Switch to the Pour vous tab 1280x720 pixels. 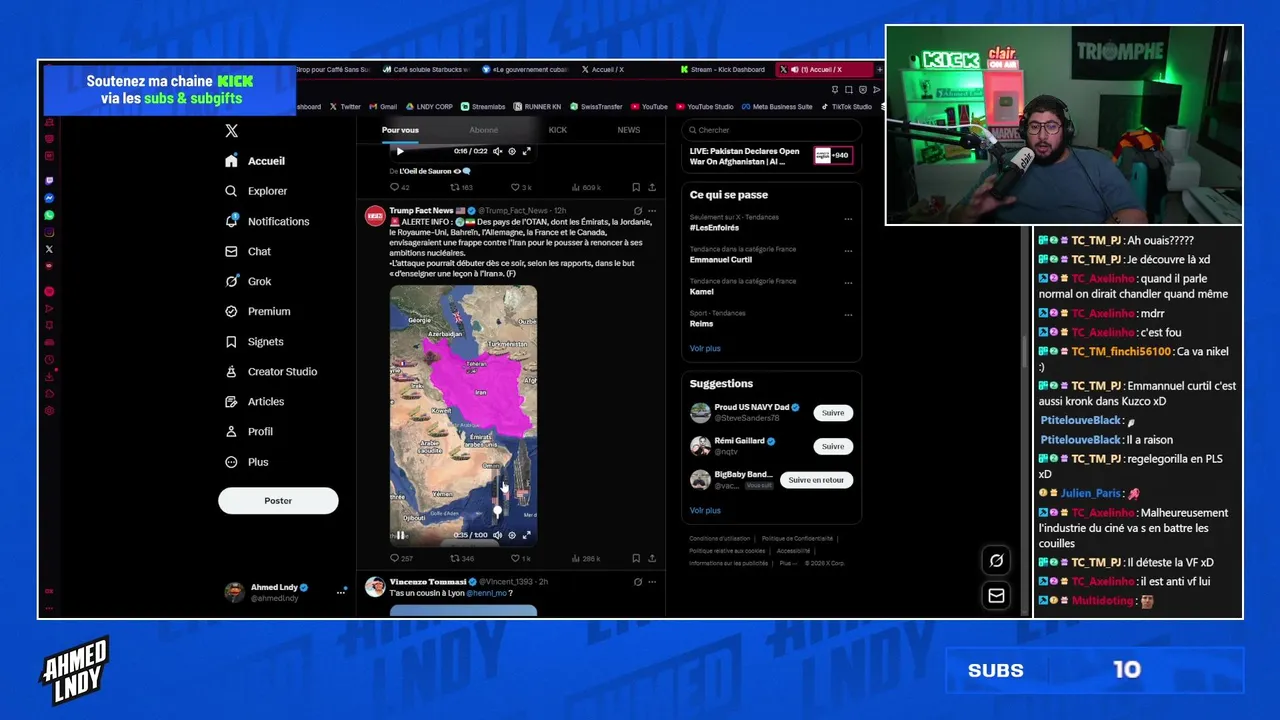tap(400, 130)
